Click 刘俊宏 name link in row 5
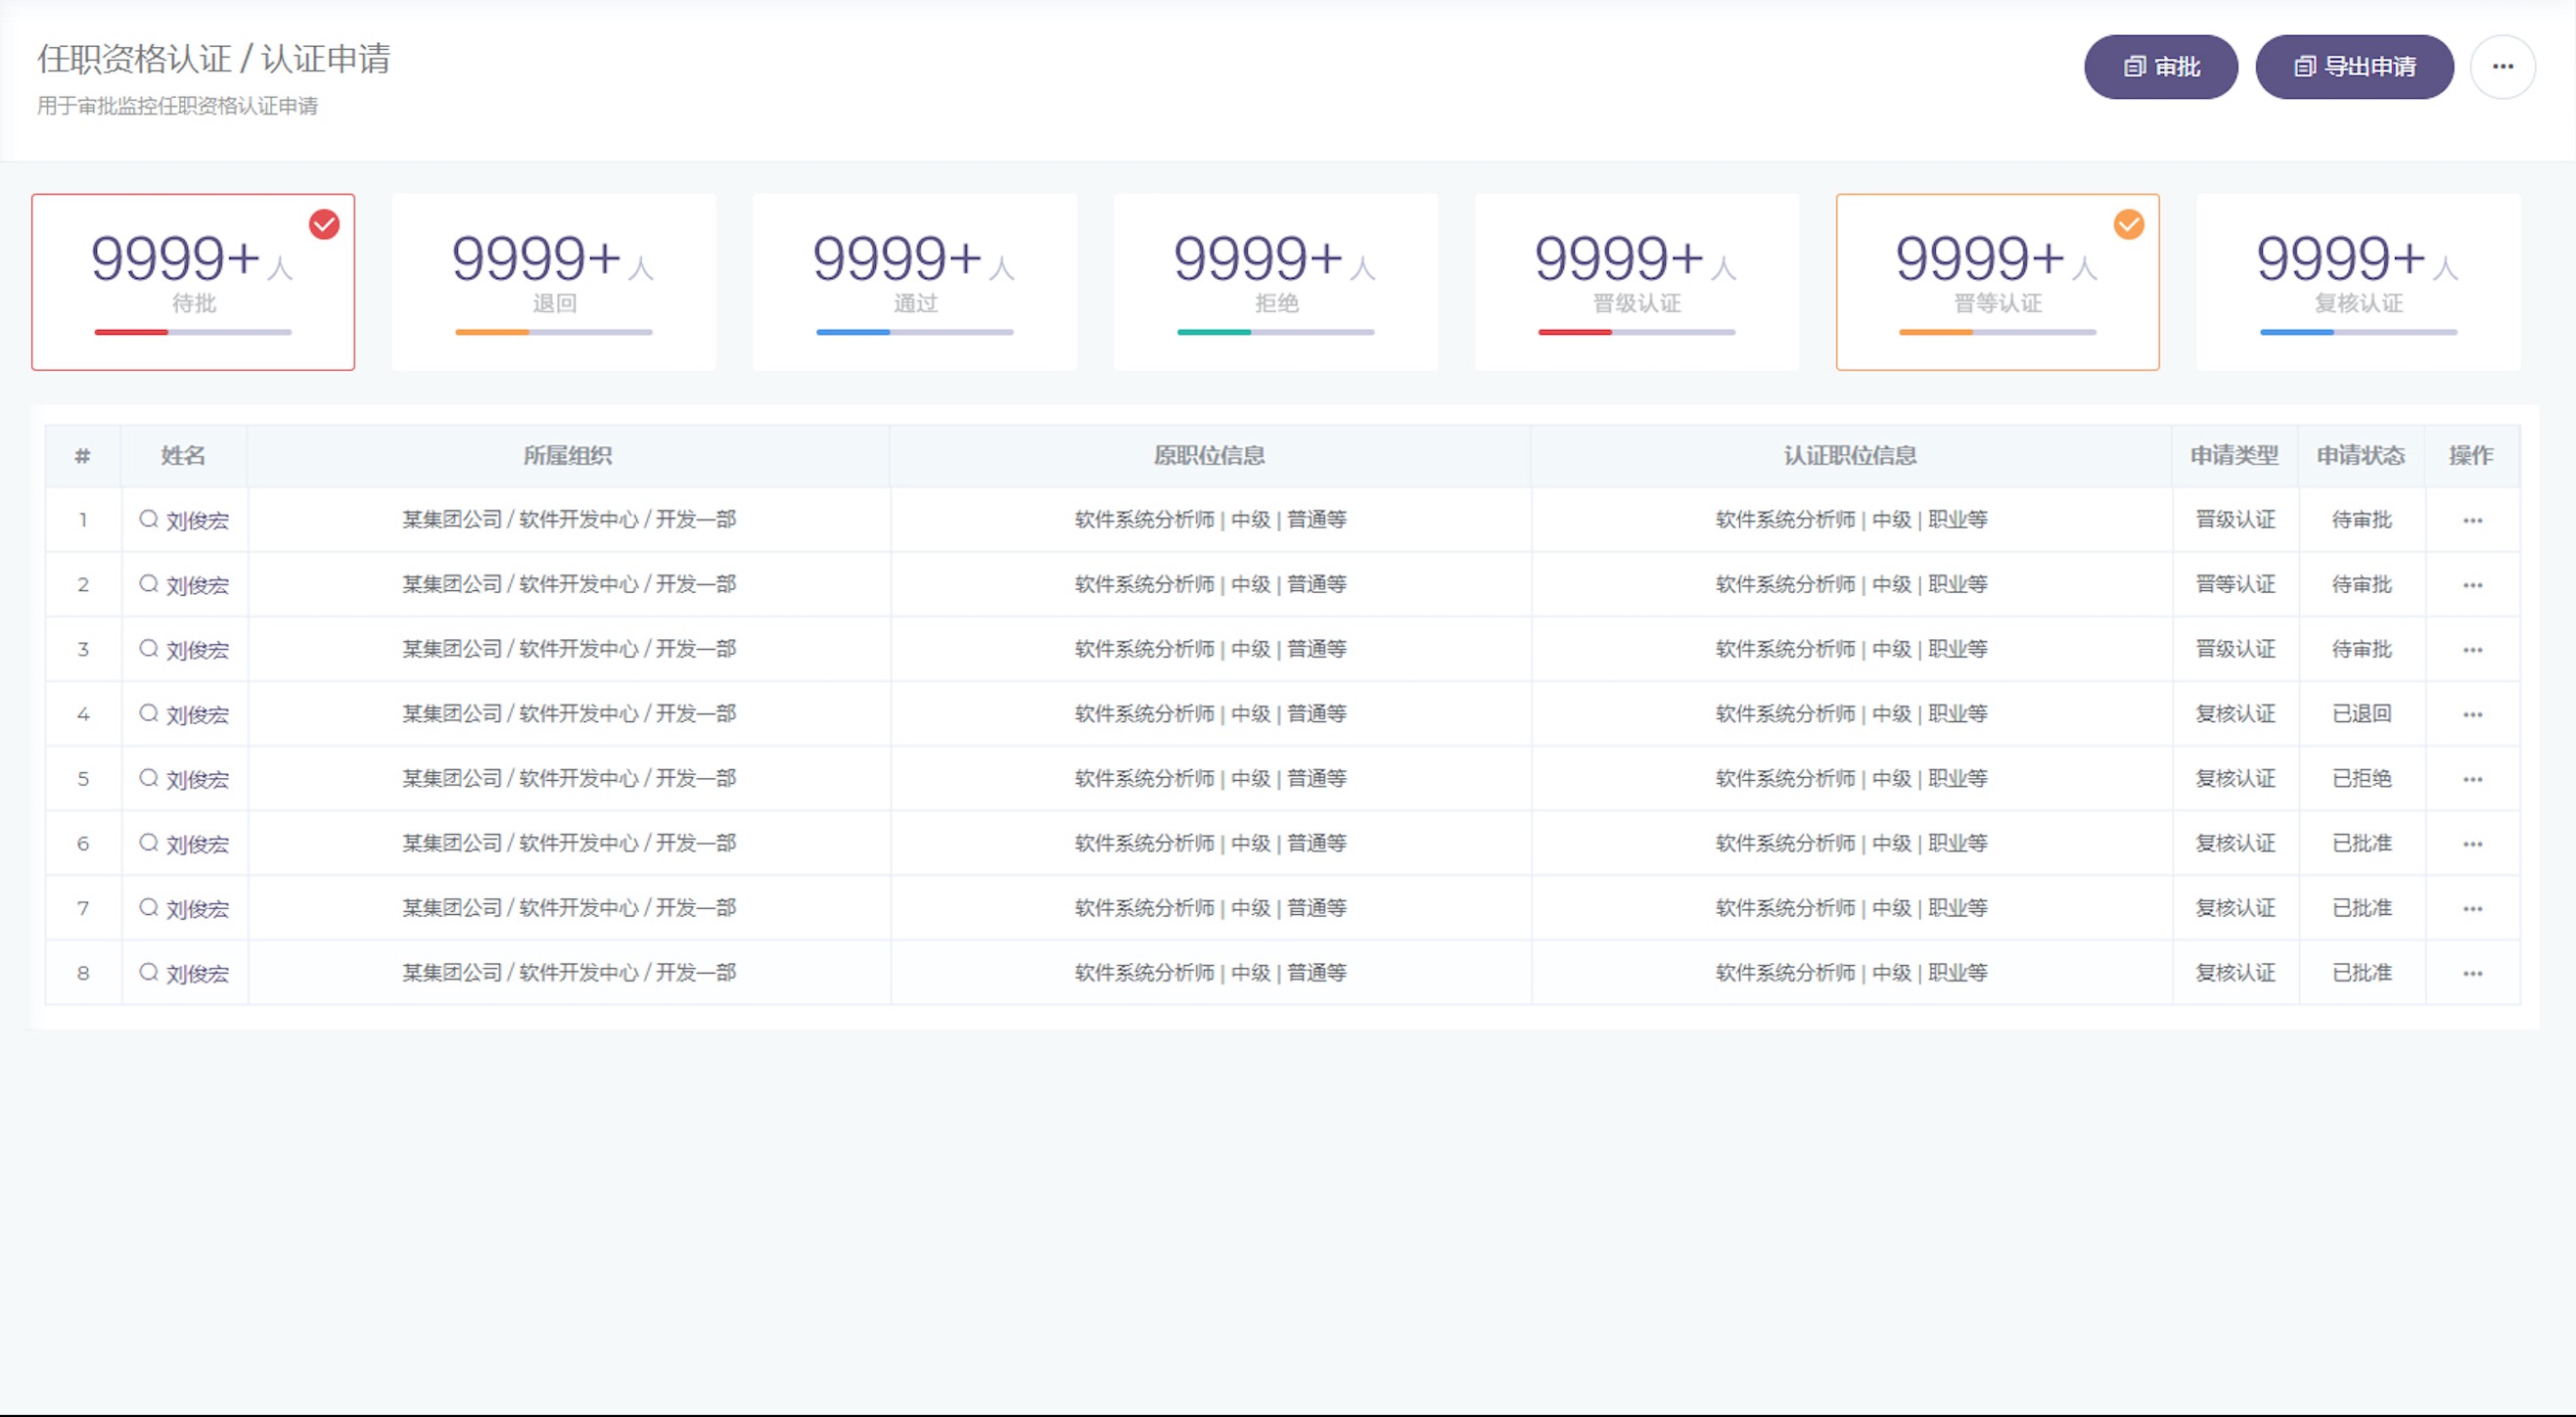 (x=197, y=780)
